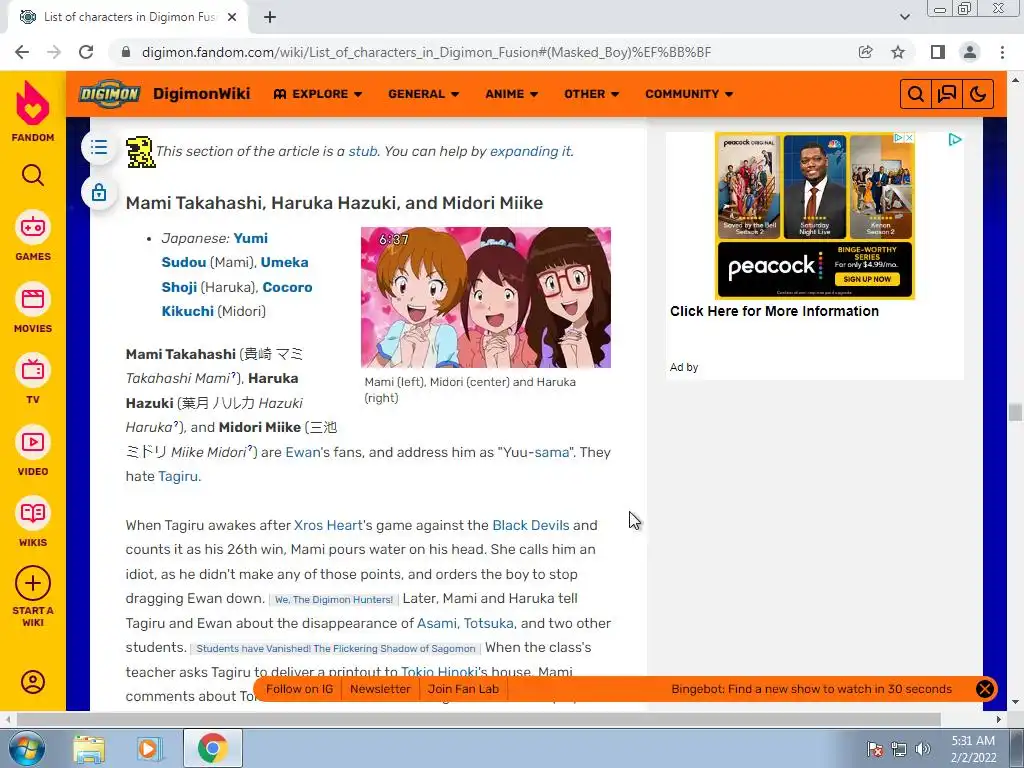1024x768 pixels.
Task: Click the DigimonWiki title link
Action: [x=202, y=94]
